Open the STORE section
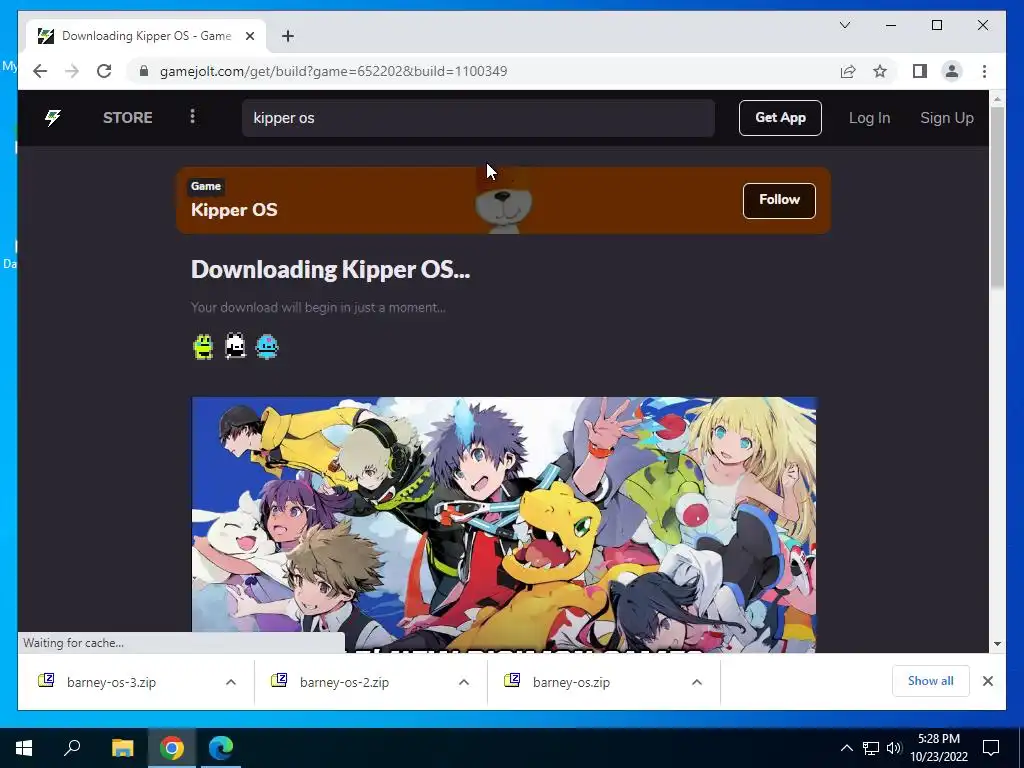 click(x=127, y=118)
